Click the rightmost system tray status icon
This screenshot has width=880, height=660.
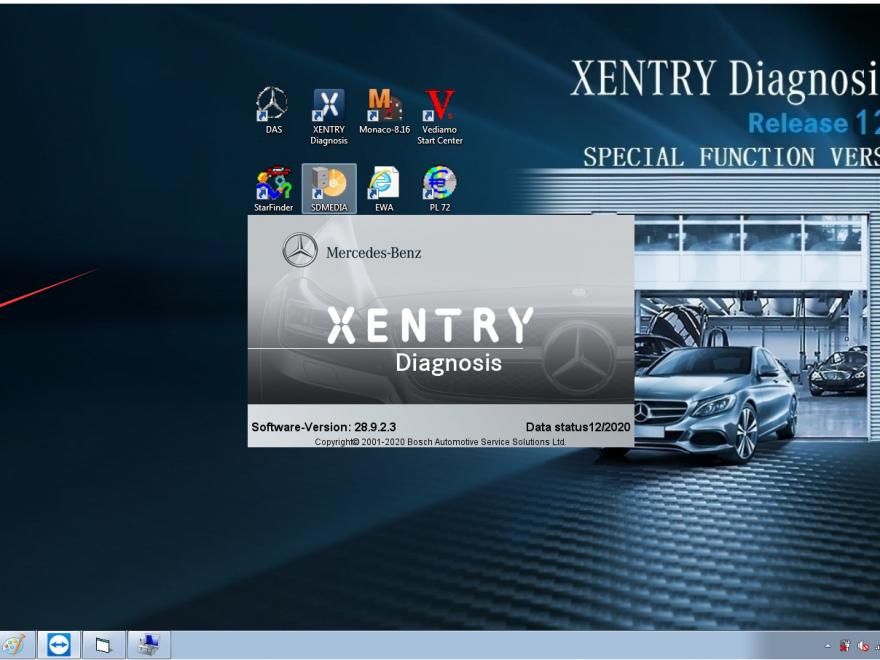[876, 645]
